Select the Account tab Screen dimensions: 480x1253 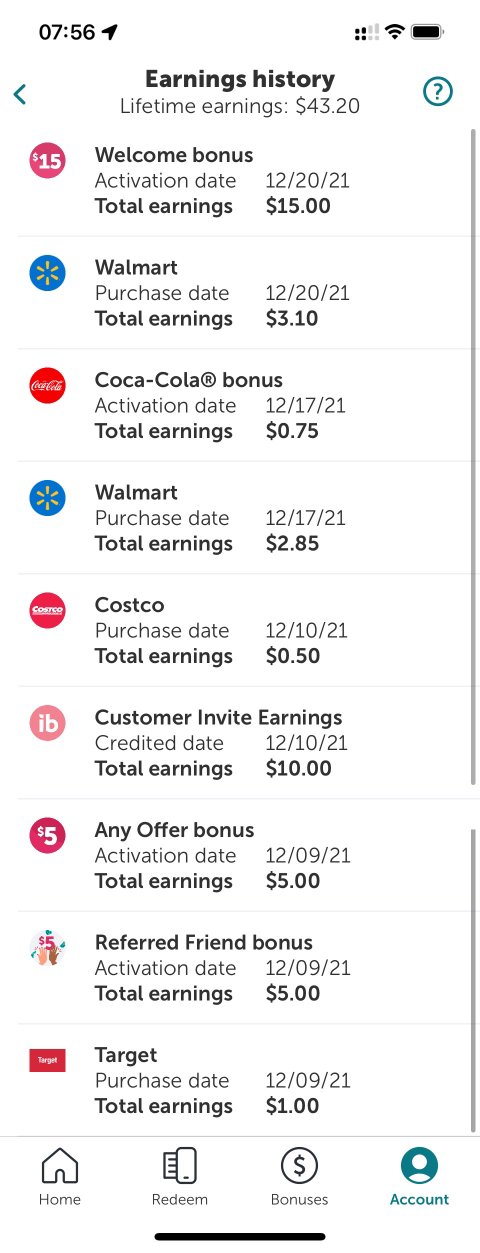419,1177
